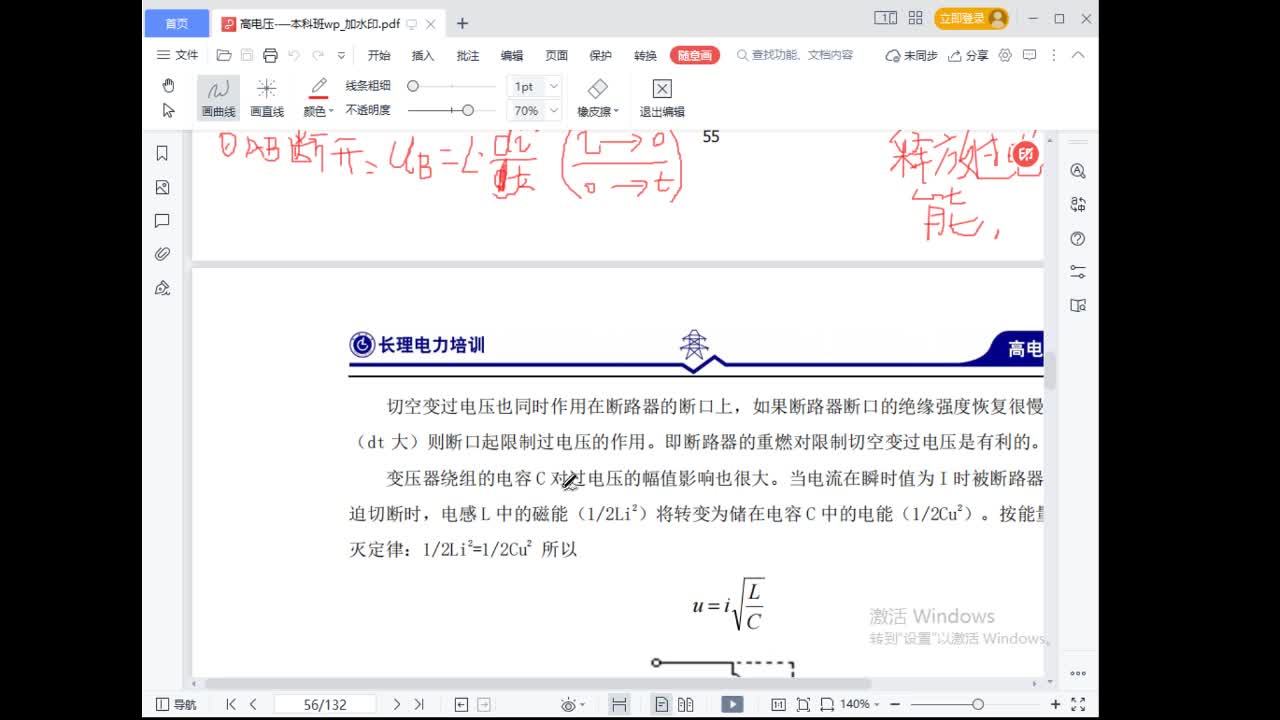Select the 随意画 tab
This screenshot has height=720, width=1280.
695,56
